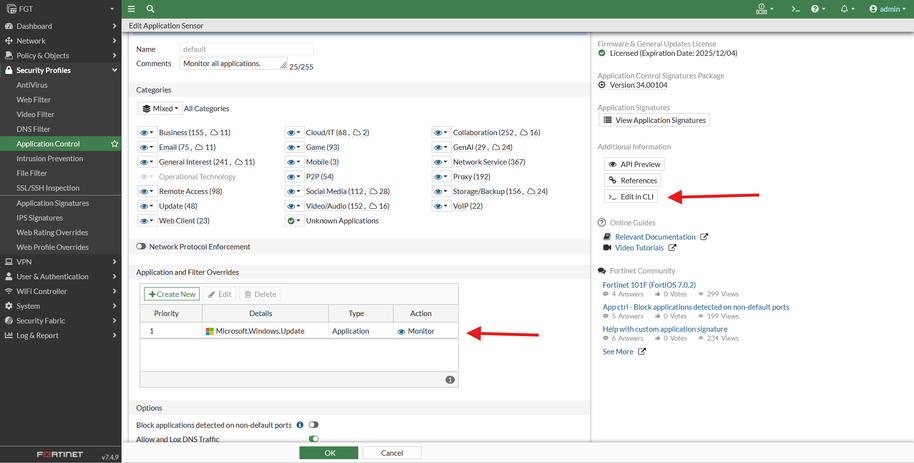The height and width of the screenshot is (463, 914).
Task: Click the hamburger menu icon in top bar
Action: (132, 9)
